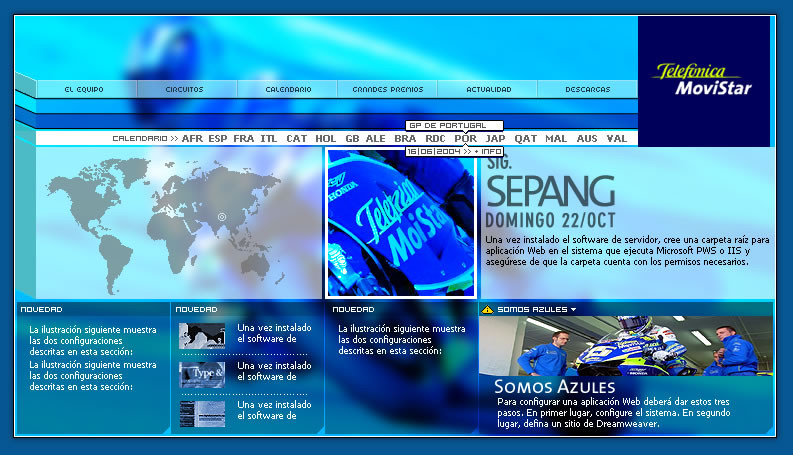Select BRA in the calendar bar
The image size is (793, 455).
[405, 139]
